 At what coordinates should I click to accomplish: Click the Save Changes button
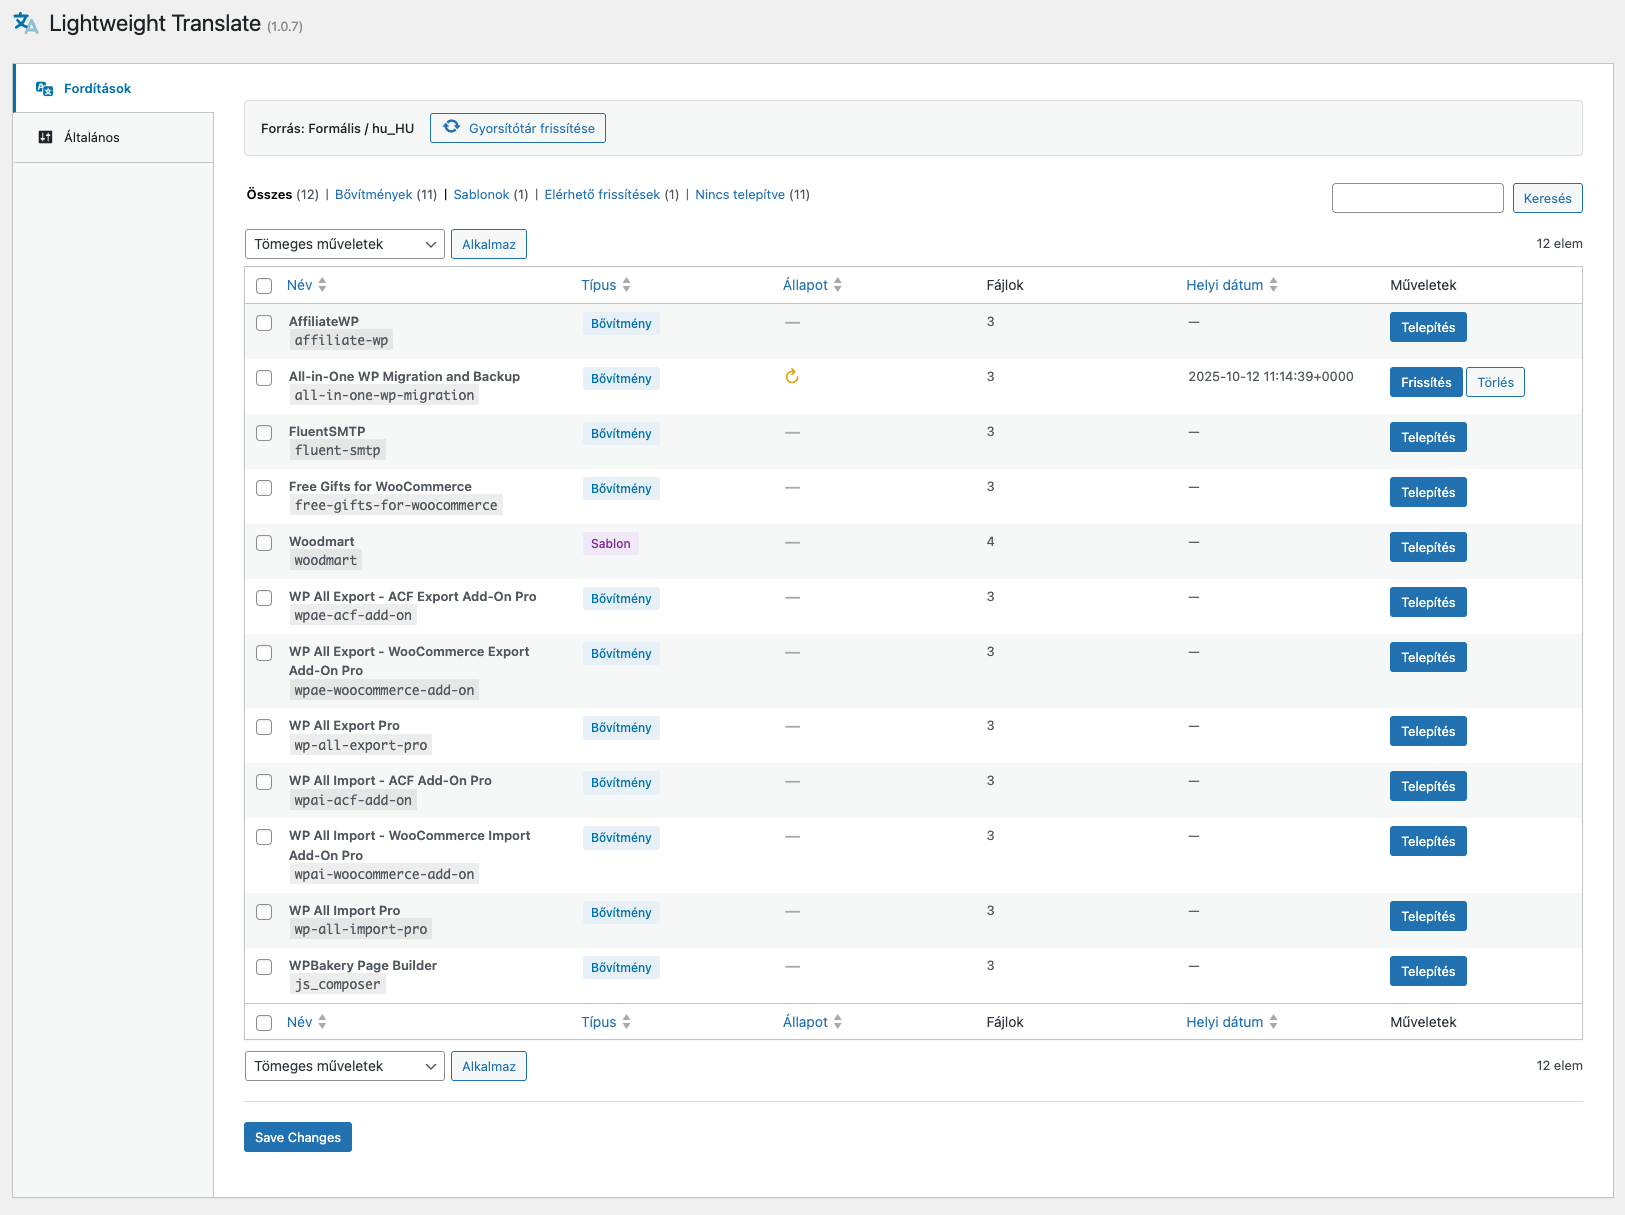tap(298, 1137)
